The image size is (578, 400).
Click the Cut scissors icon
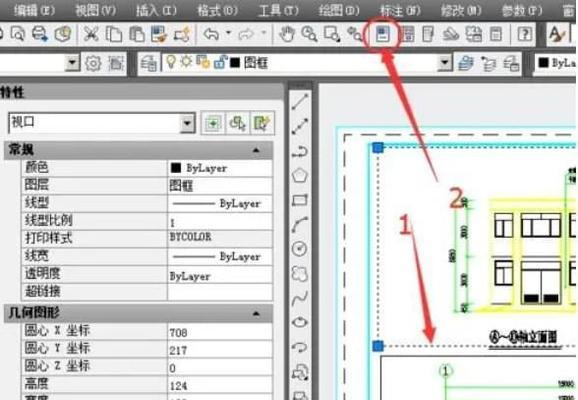pos(91,34)
